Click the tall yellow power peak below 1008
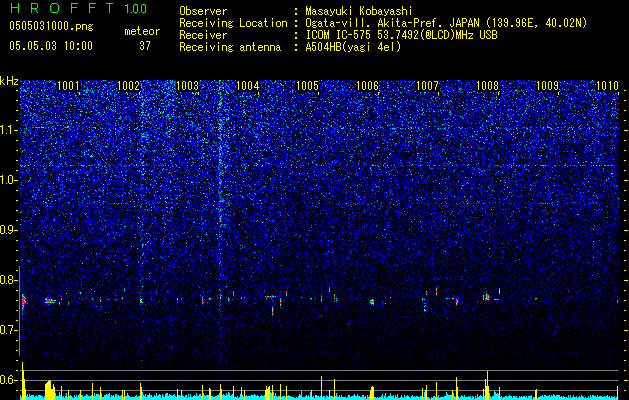The image size is (629, 400). [x=487, y=385]
